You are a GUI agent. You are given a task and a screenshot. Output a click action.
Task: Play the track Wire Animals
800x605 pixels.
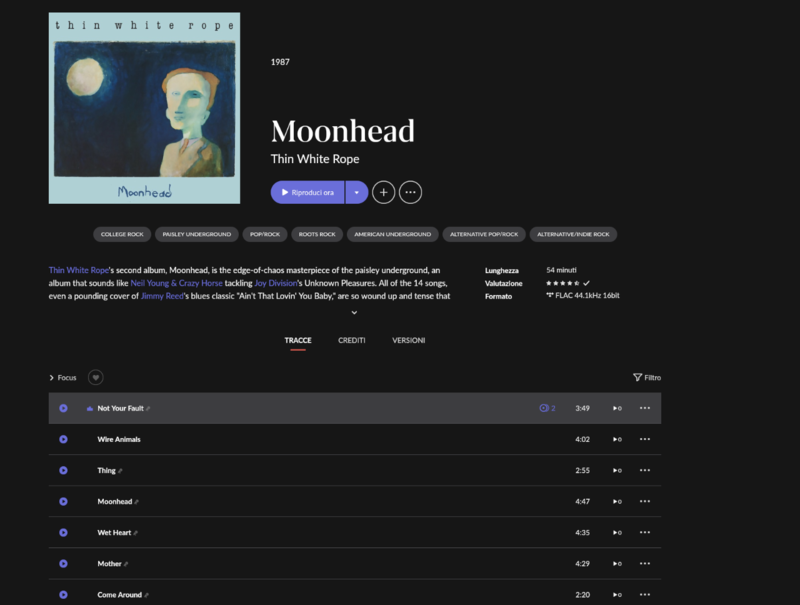[63, 439]
